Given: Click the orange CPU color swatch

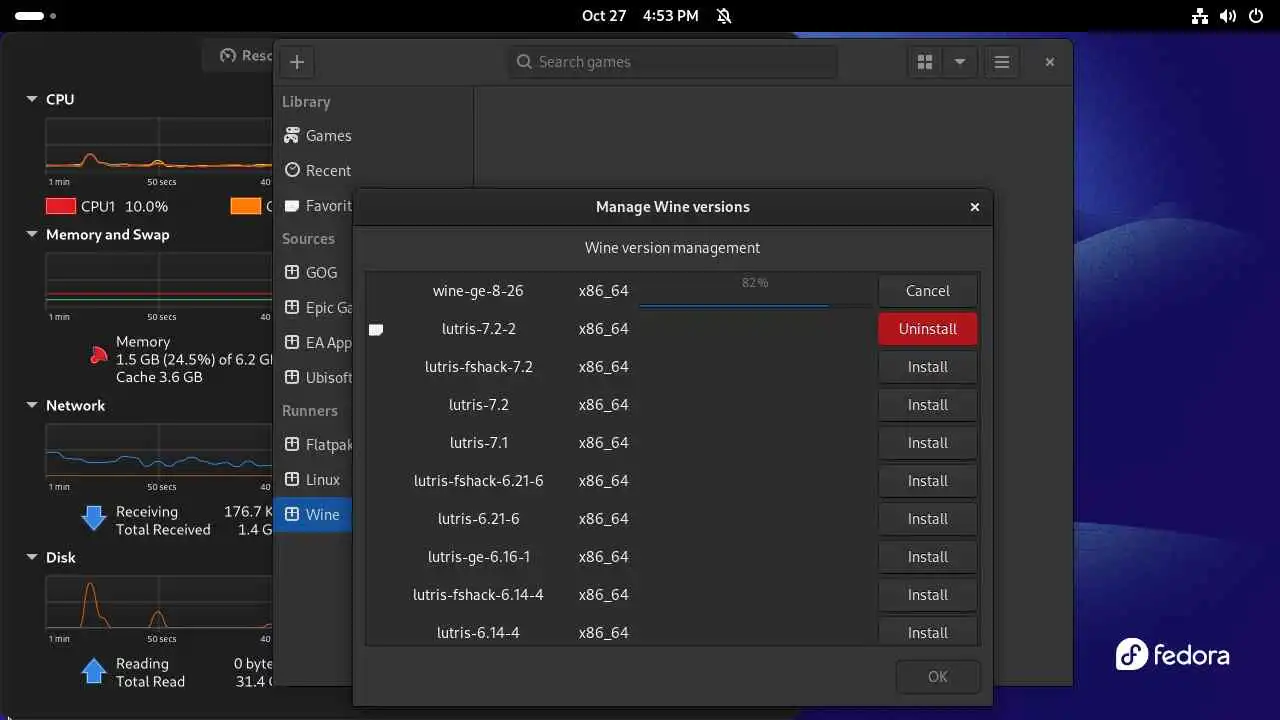Looking at the screenshot, I should coord(246,206).
